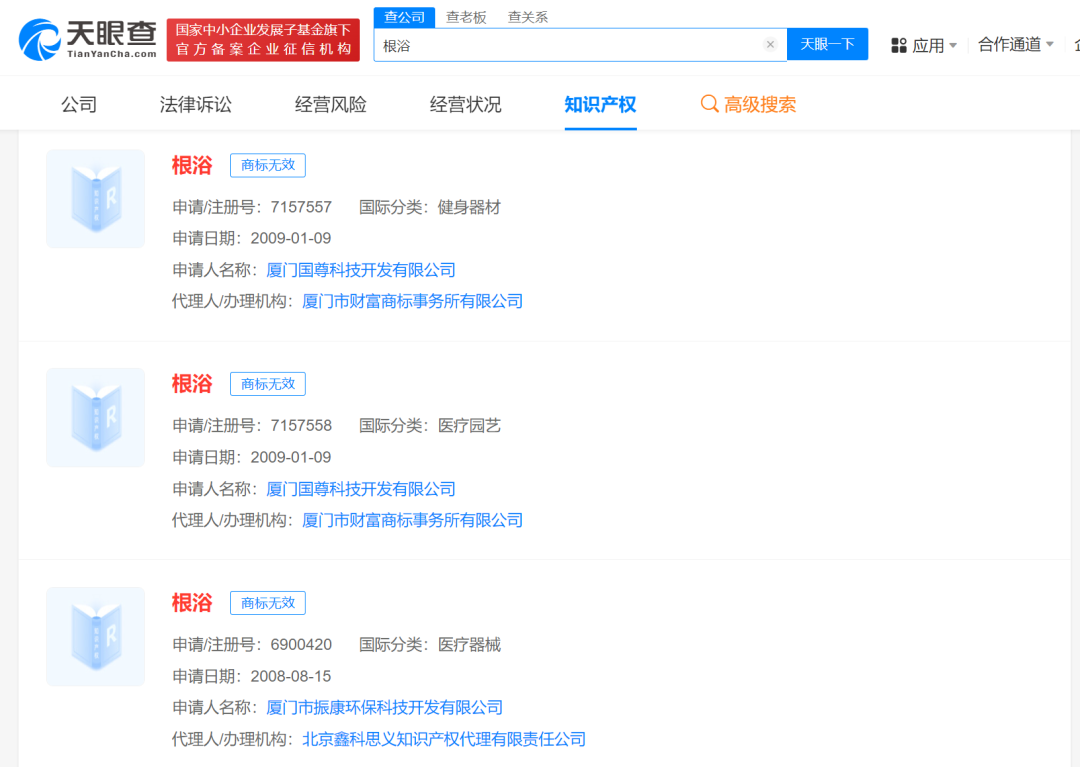The height and width of the screenshot is (767, 1080).
Task: Open trademark thumbnail for registration 7157558
Action: tap(96, 417)
